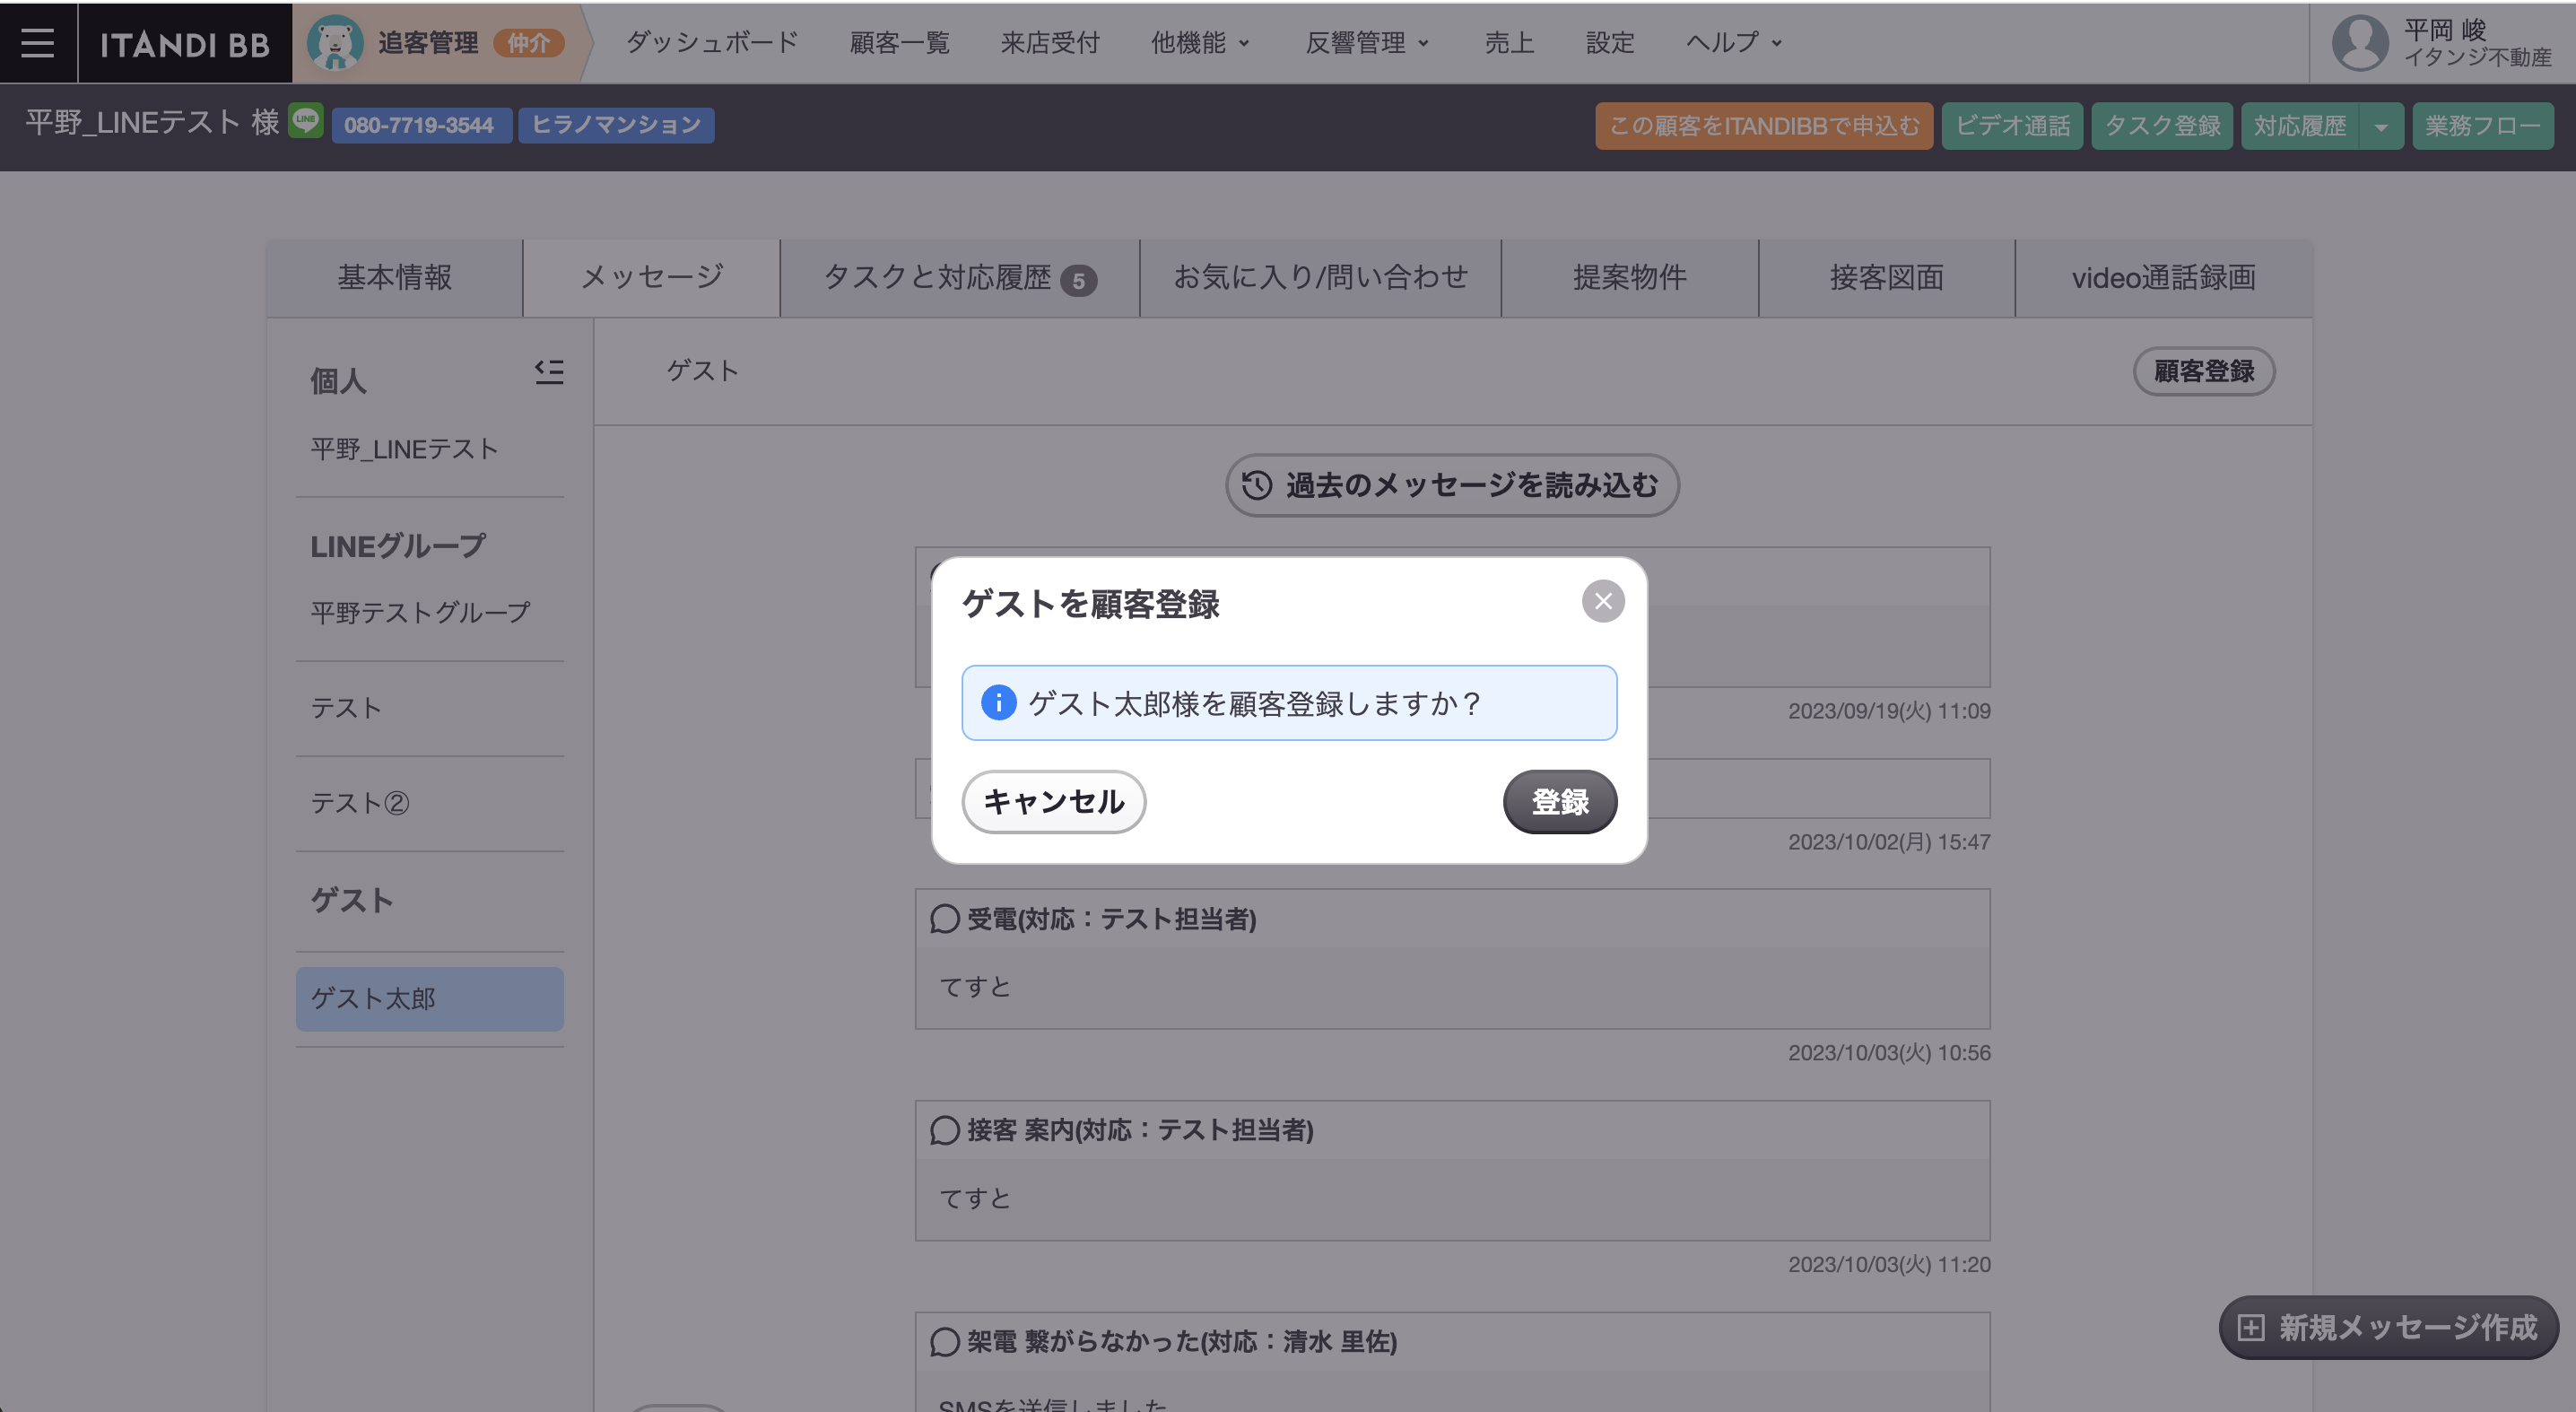Select 平野_LINEテスト in sidebar
Image resolution: width=2576 pixels, height=1412 pixels.
tap(430, 449)
